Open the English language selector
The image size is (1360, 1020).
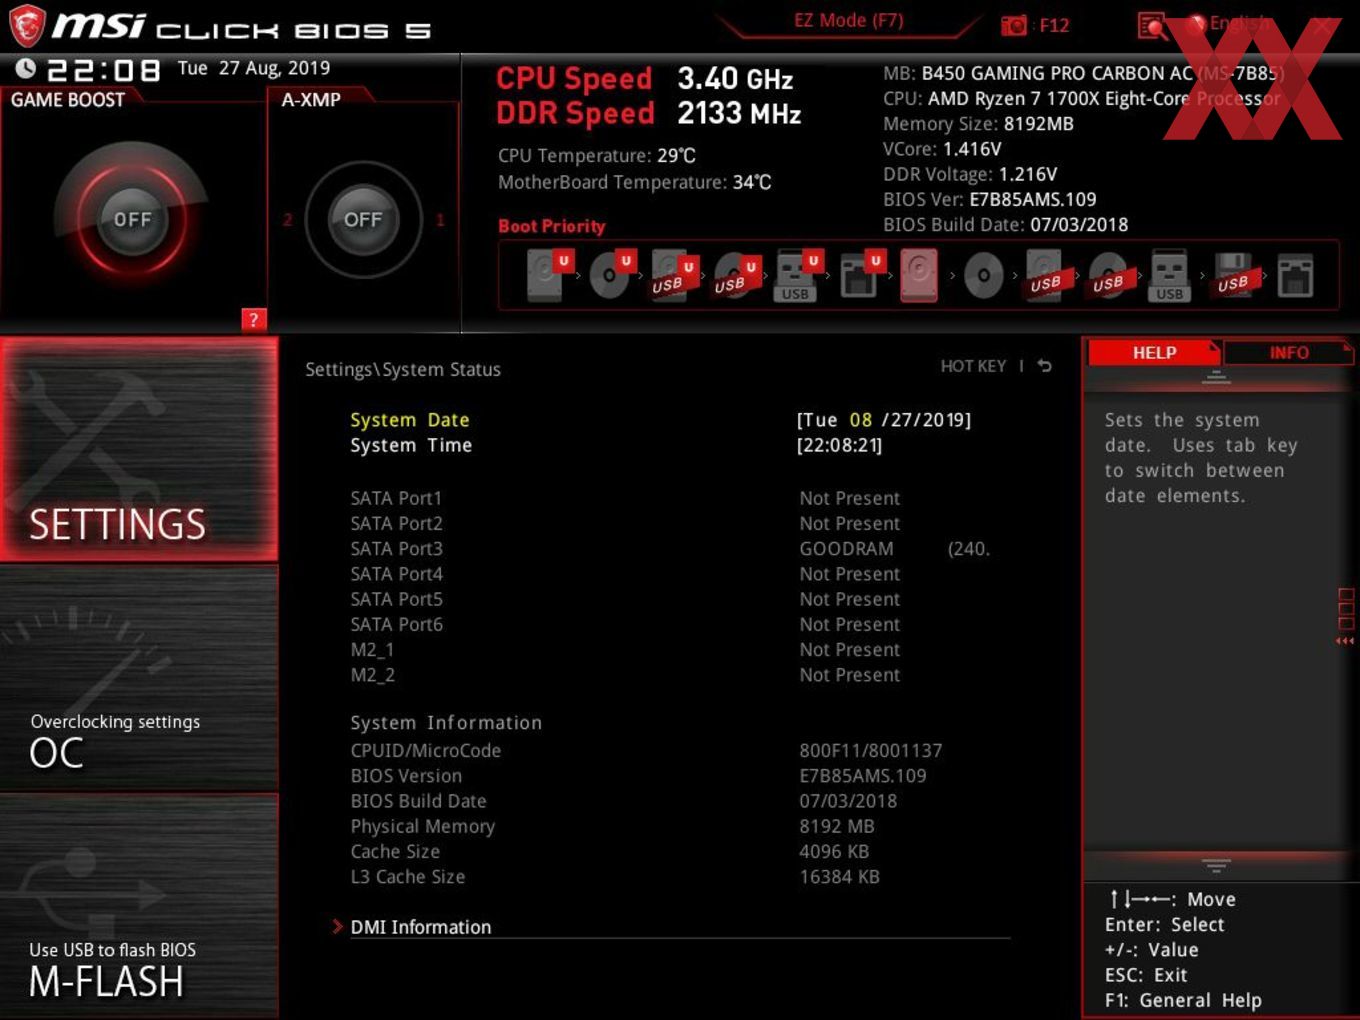pyautogui.click(x=1241, y=24)
